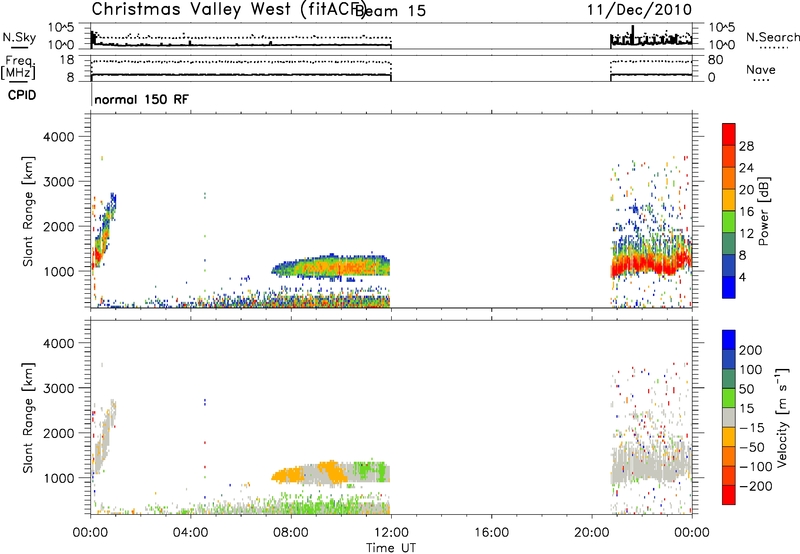Click the '-50' label on Velocity color bar
Screen dimensions: 800x554
tap(752, 447)
